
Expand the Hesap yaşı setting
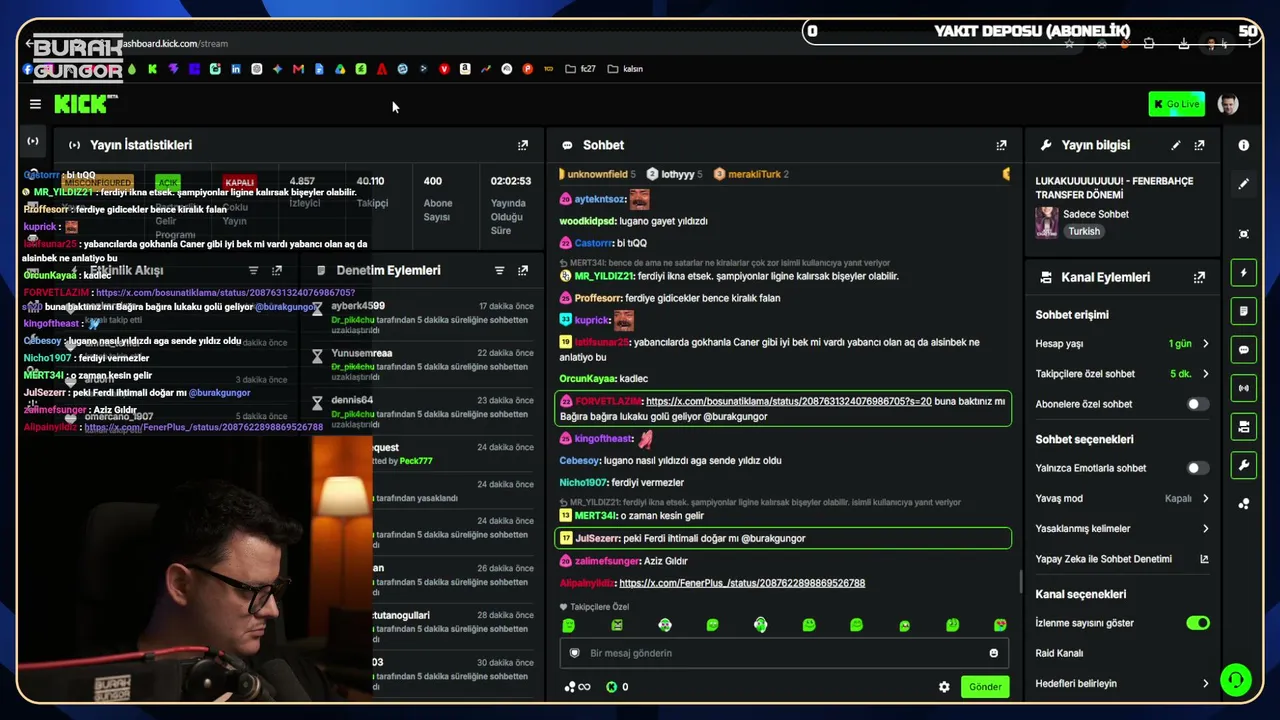point(1123,344)
